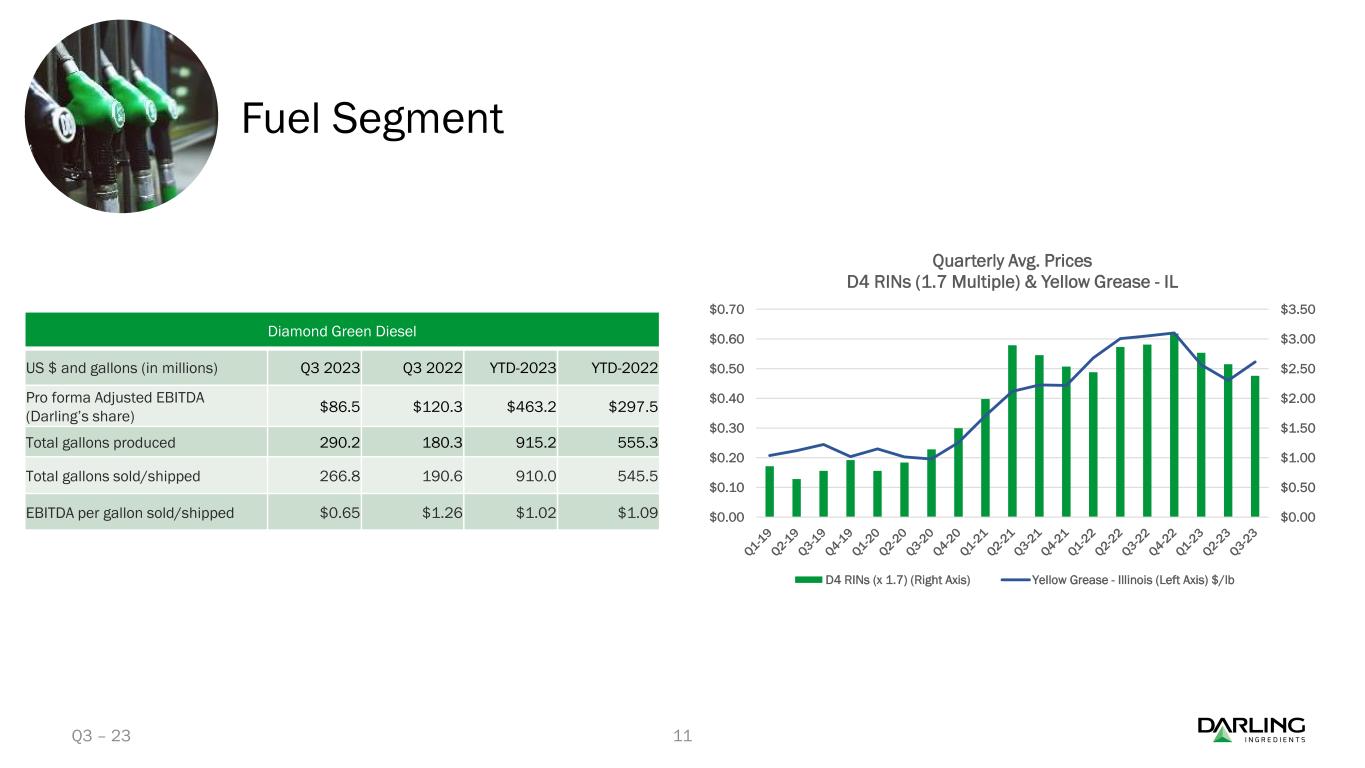Viewport: 1365px width, 768px height.
Task: Select the Quarterly Avg. Prices chart title
Action: click(x=1012, y=271)
